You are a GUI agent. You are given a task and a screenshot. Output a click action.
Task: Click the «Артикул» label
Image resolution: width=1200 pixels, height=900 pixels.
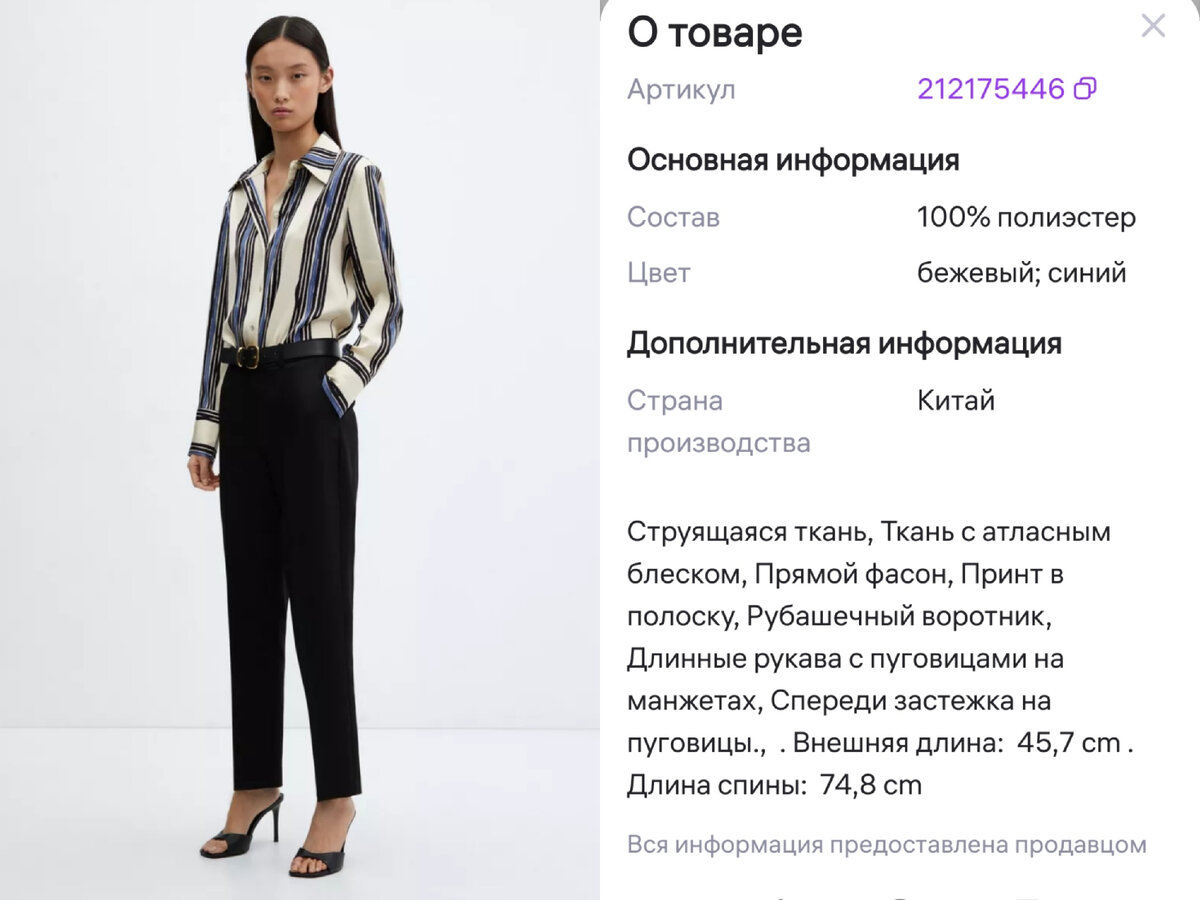pos(681,89)
